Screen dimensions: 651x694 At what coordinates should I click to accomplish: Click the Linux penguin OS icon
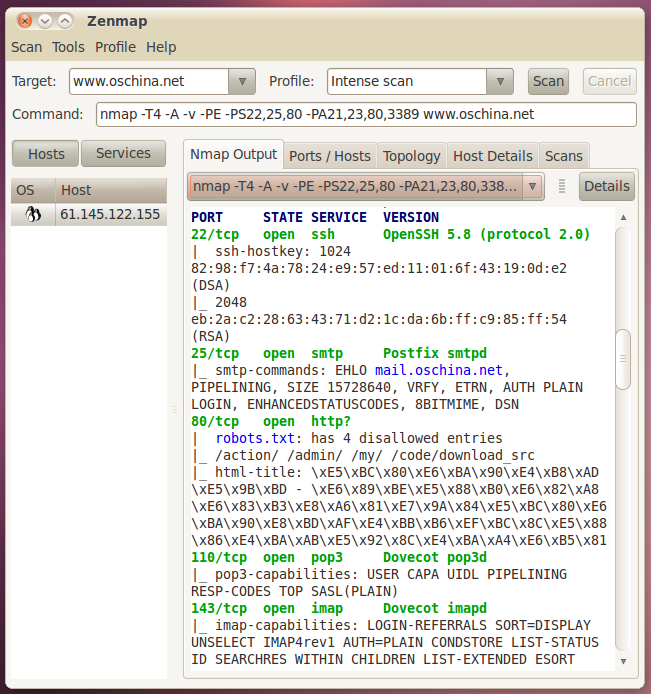point(33,214)
